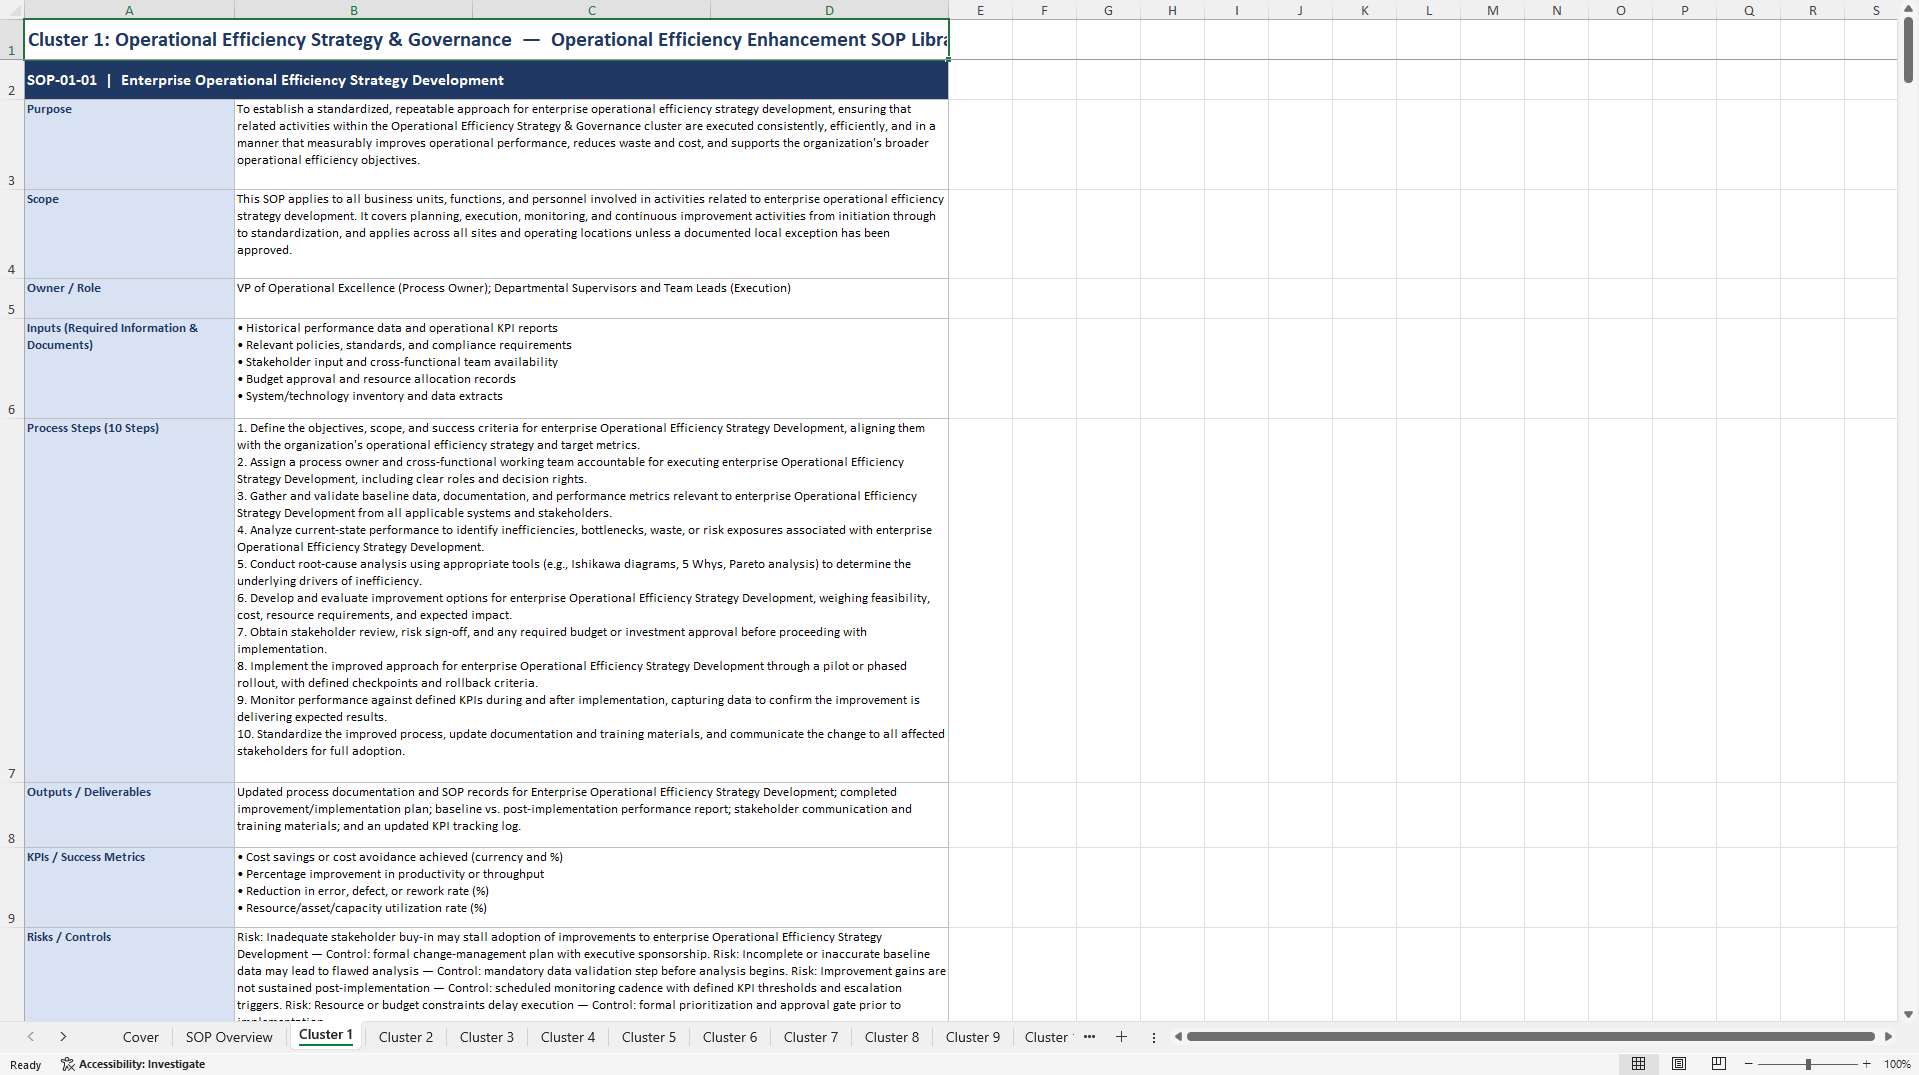Click the 100% zoom level
1919x1075 pixels.
(1897, 1064)
